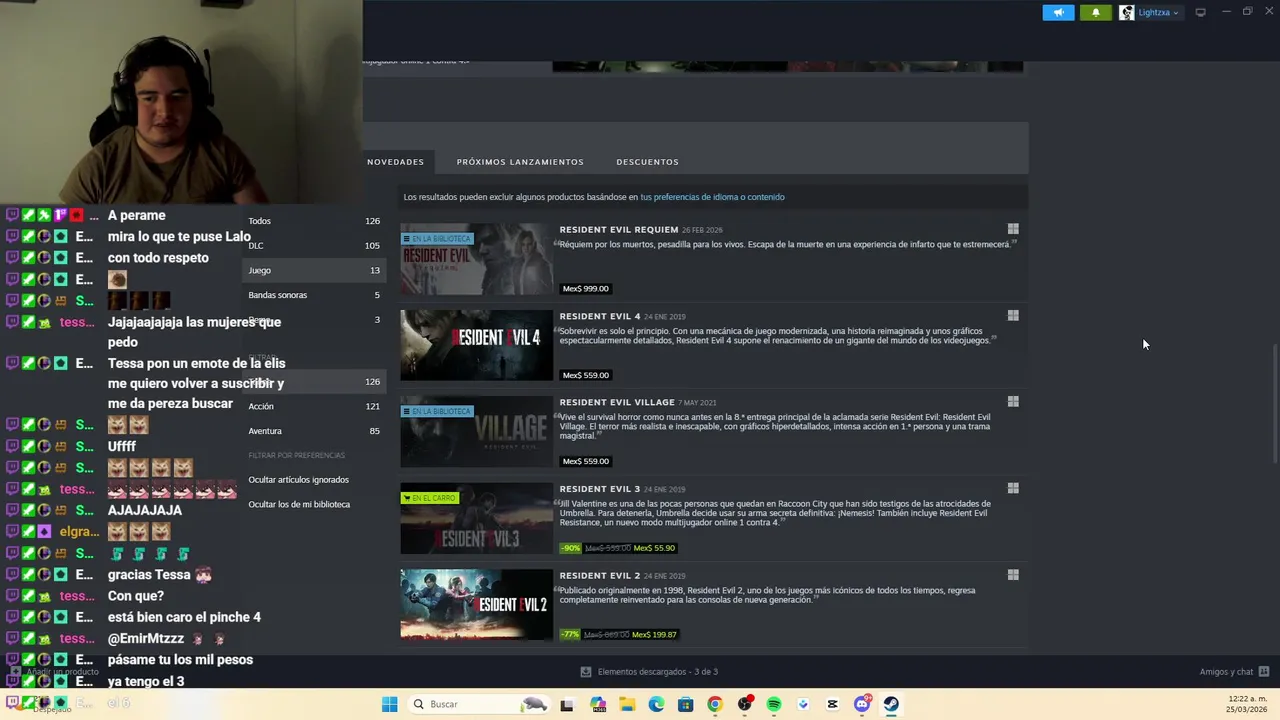Switch to the Próximos Lanzamientos tab
This screenshot has height=720, width=1280.
point(520,162)
